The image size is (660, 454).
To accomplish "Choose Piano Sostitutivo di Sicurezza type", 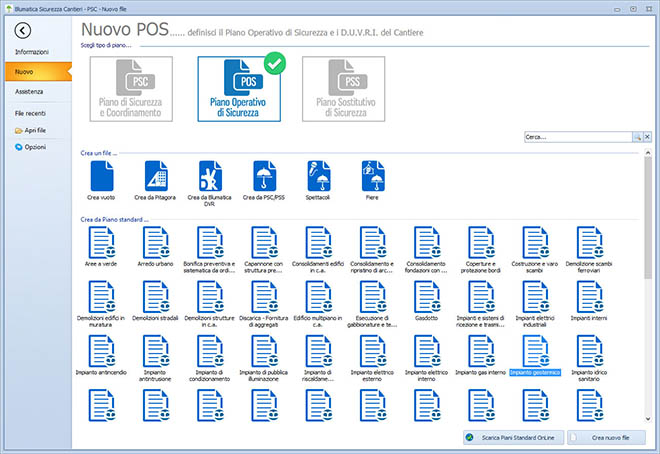I will [x=344, y=88].
